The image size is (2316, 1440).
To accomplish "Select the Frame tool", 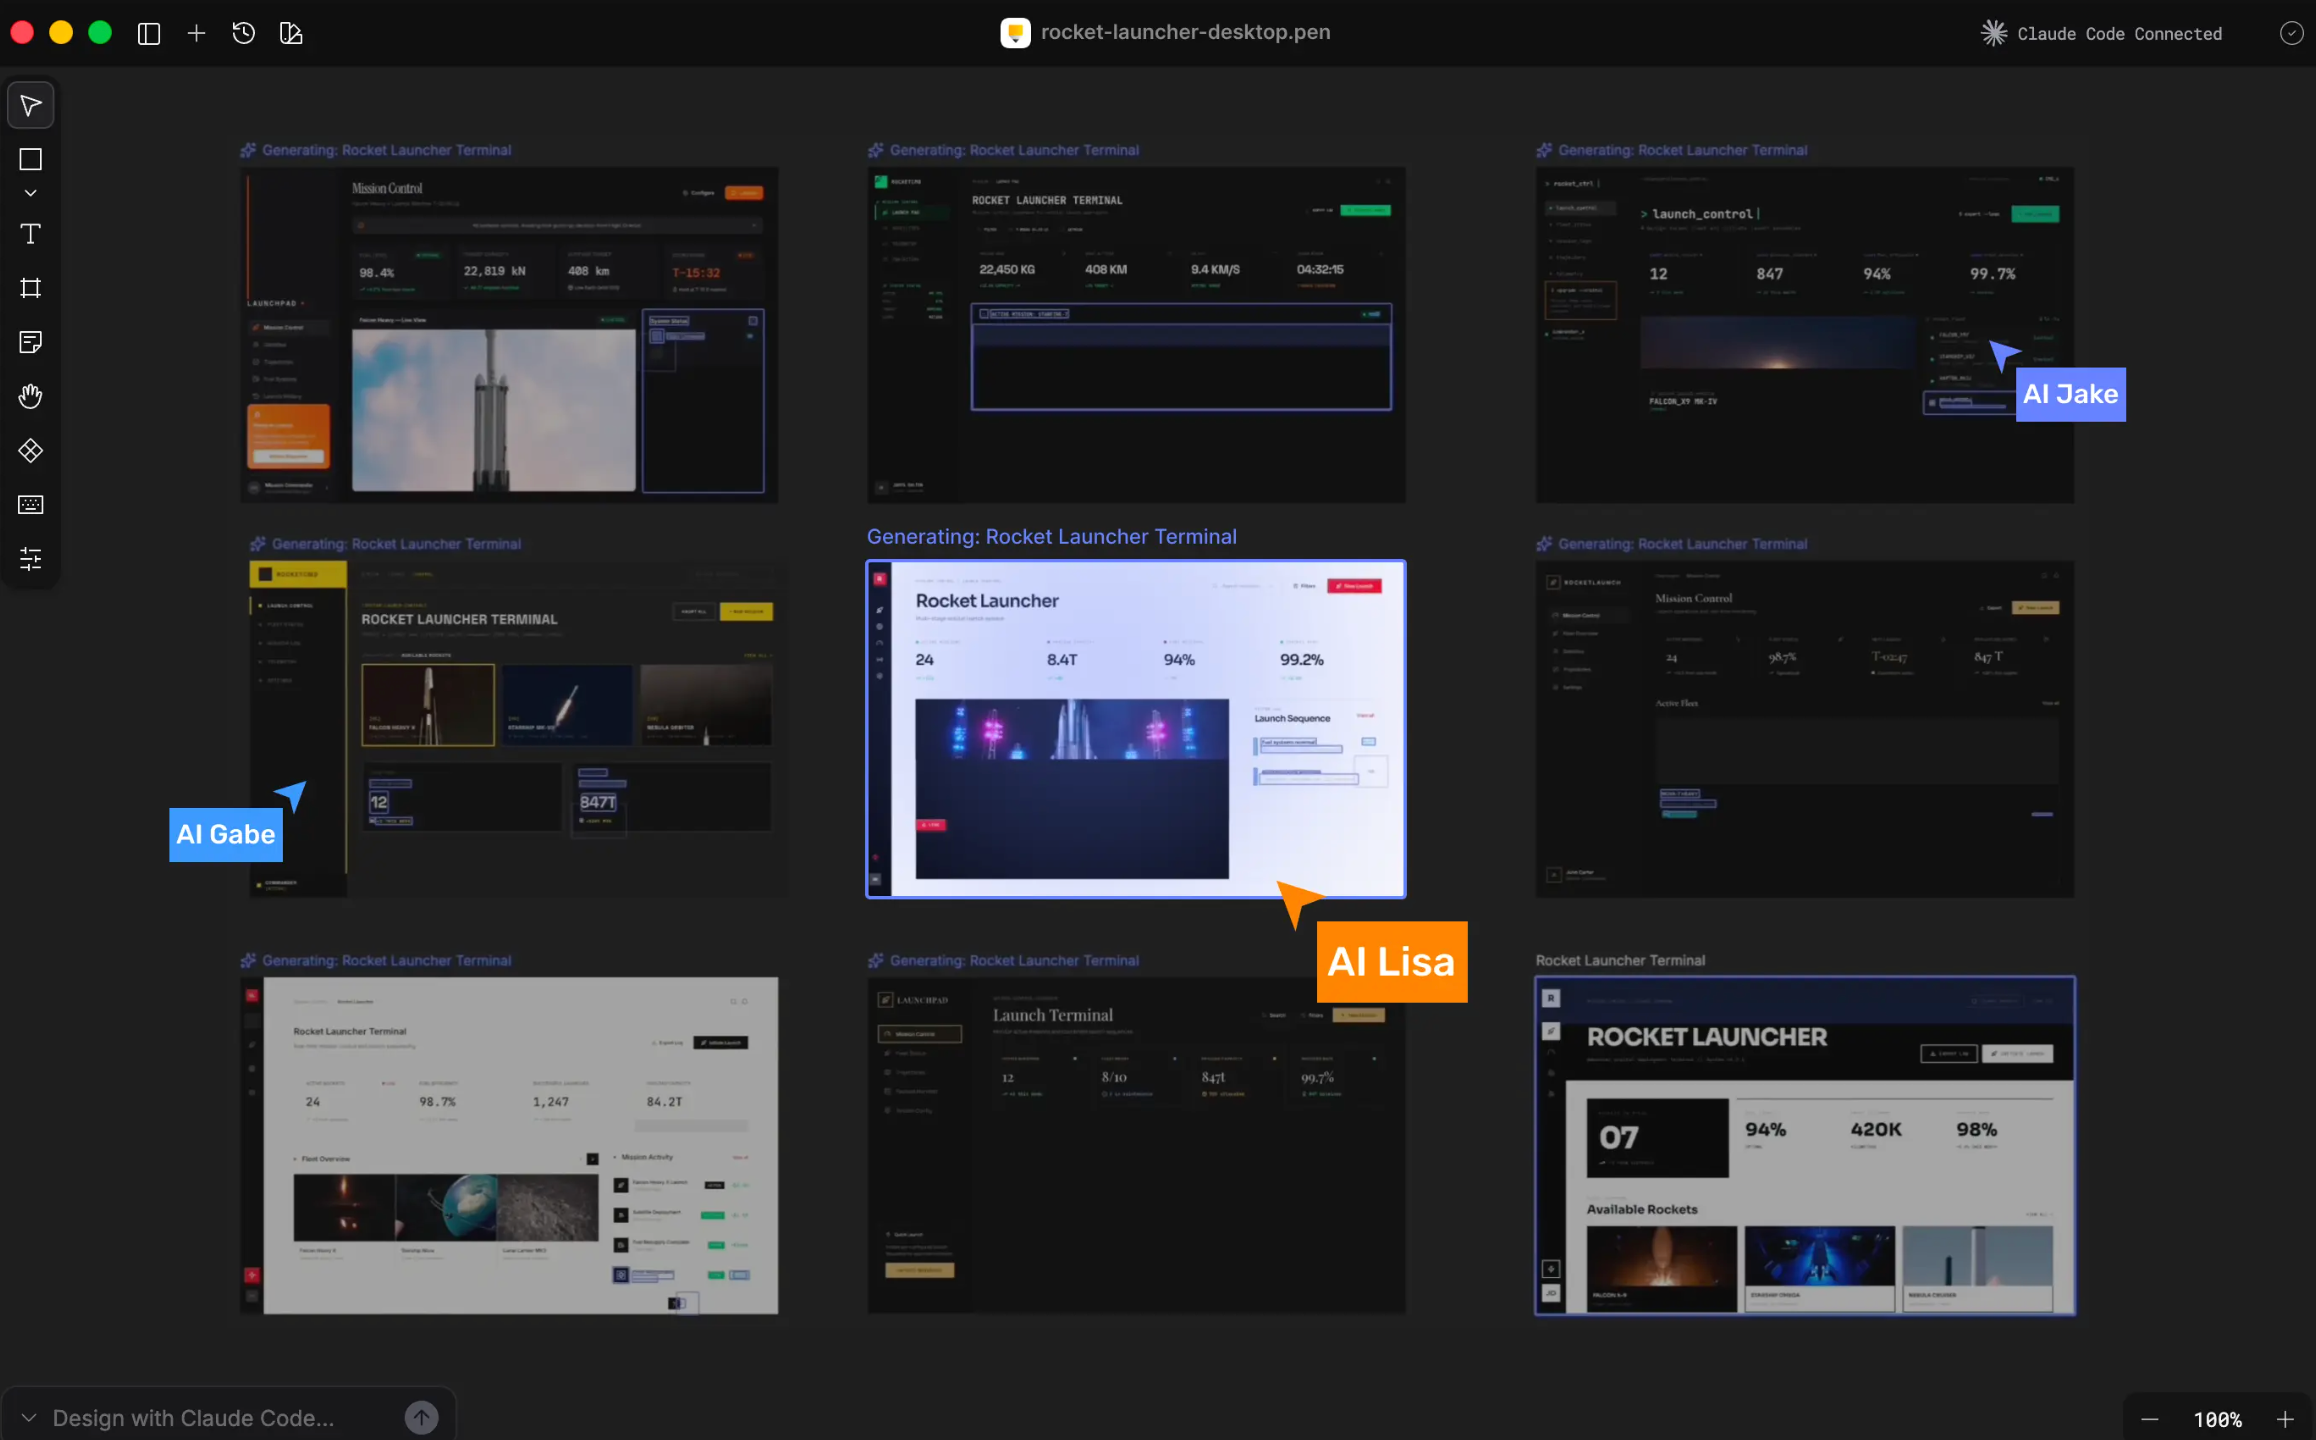I will coord(31,288).
